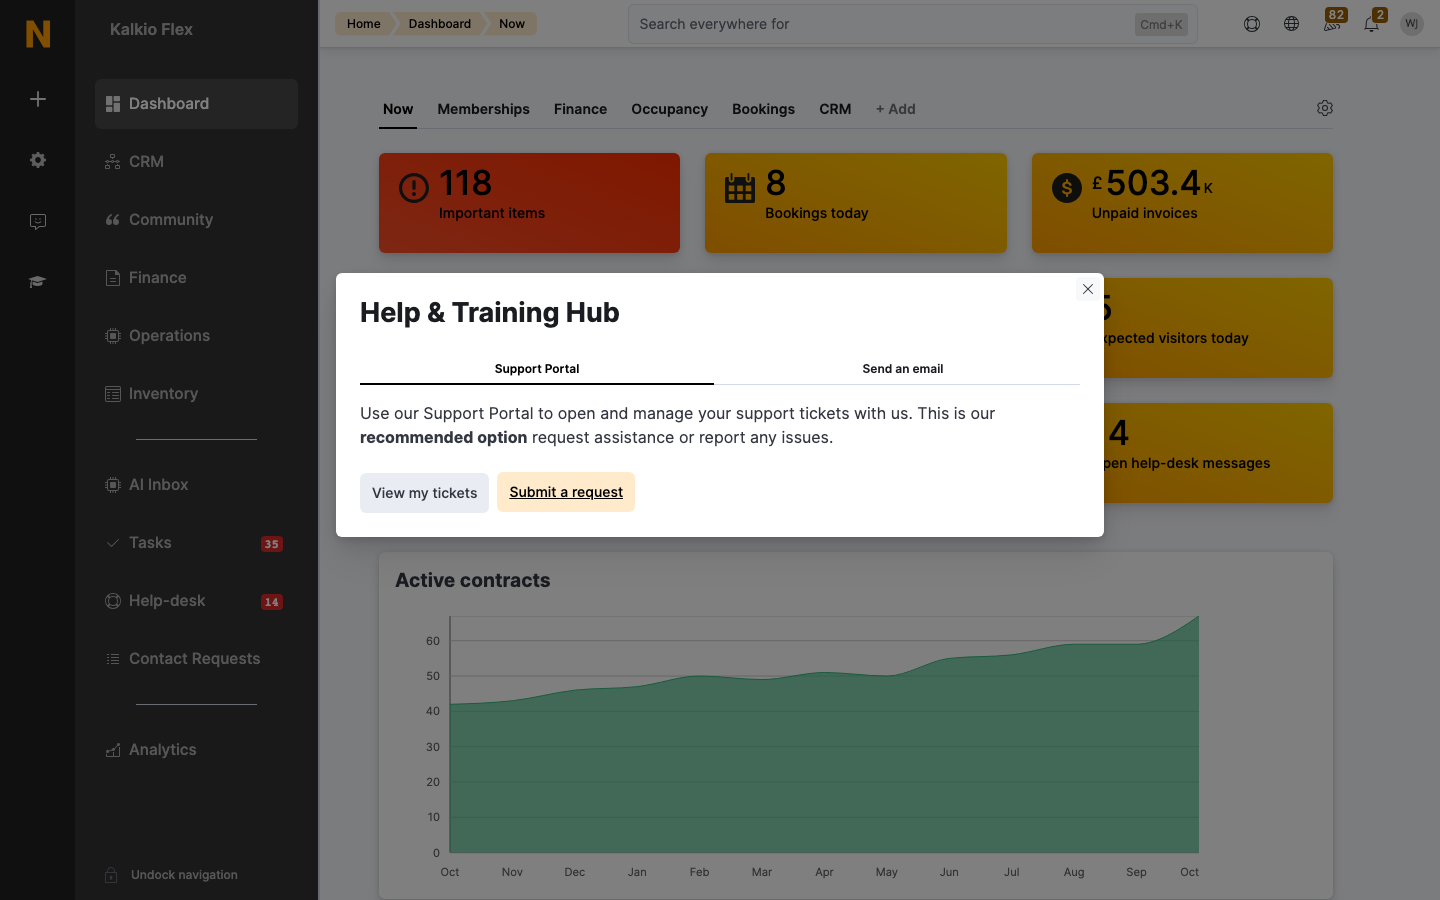
Task: Open expected visitors today card
Action: pos(1218,328)
